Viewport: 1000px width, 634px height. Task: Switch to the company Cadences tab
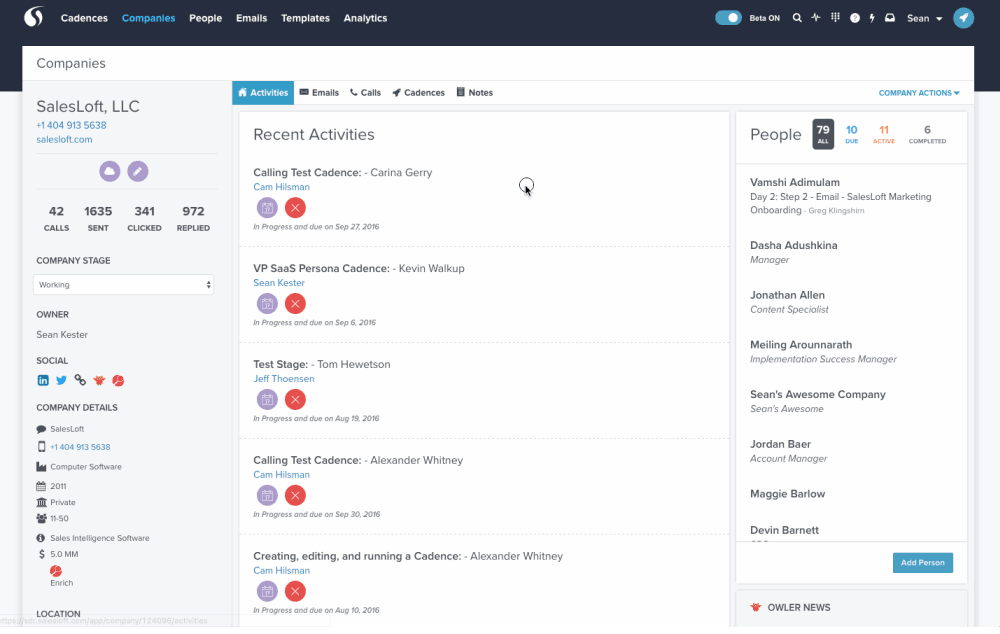418,92
